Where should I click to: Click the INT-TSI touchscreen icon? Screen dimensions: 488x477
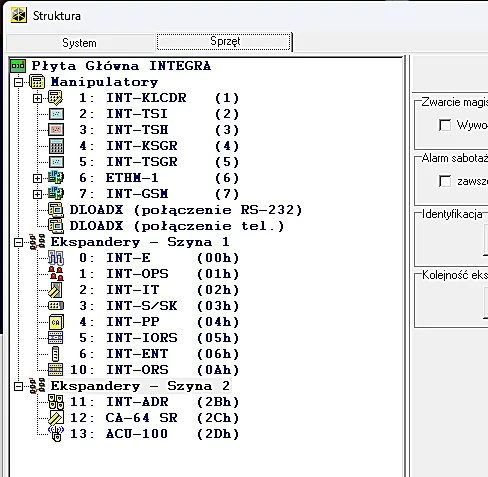pyautogui.click(x=56, y=114)
